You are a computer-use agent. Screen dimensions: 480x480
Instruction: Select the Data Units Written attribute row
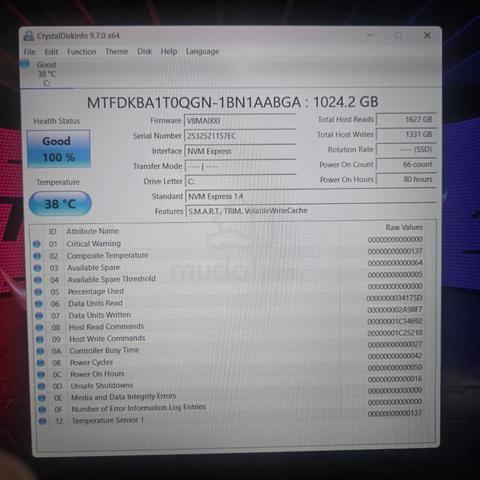tap(230, 315)
